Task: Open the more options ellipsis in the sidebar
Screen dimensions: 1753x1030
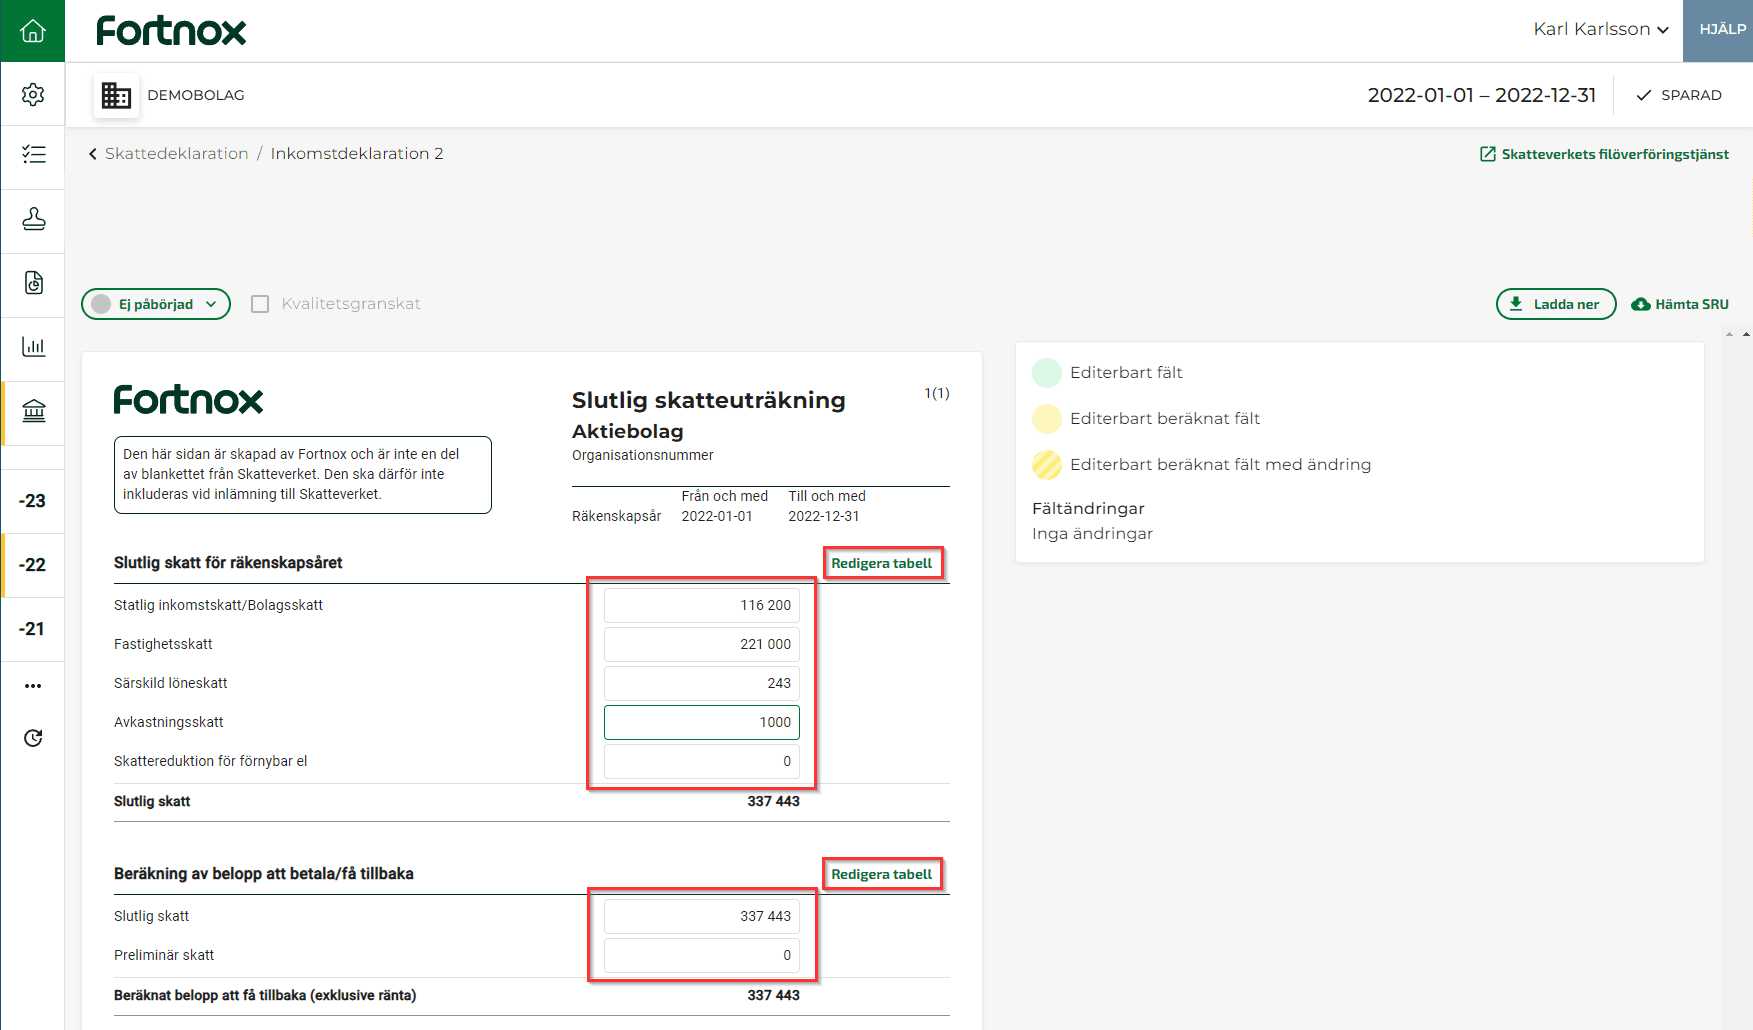Action: click(33, 686)
